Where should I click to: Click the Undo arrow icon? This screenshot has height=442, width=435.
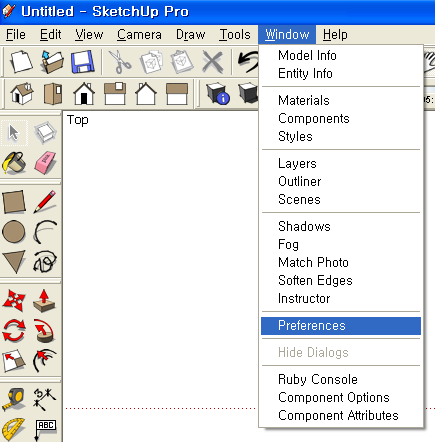[x=248, y=62]
